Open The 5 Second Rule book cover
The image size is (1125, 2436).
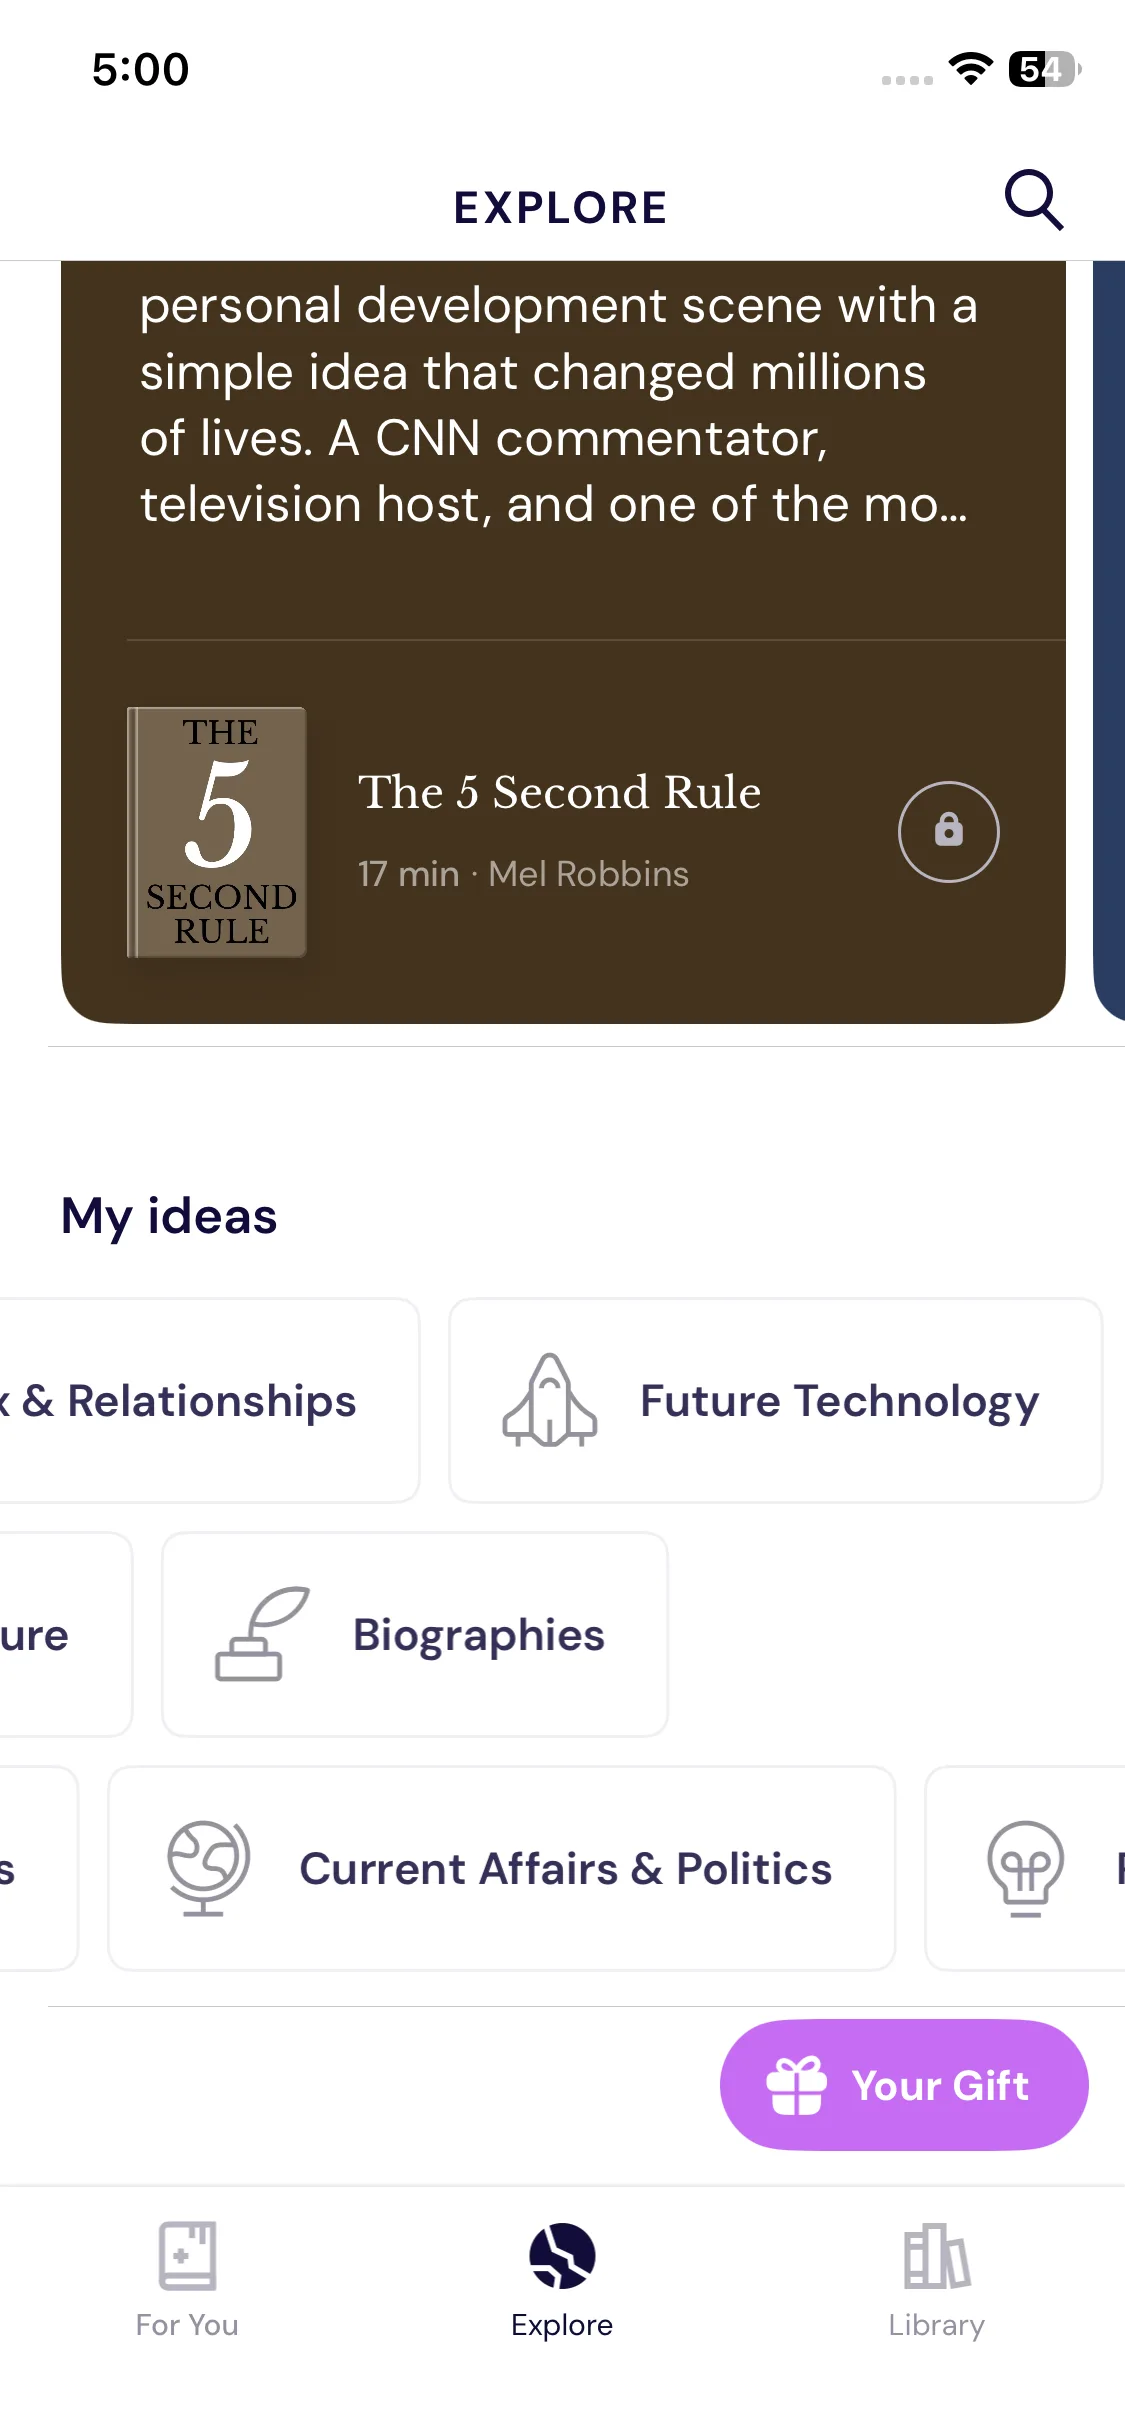217,831
